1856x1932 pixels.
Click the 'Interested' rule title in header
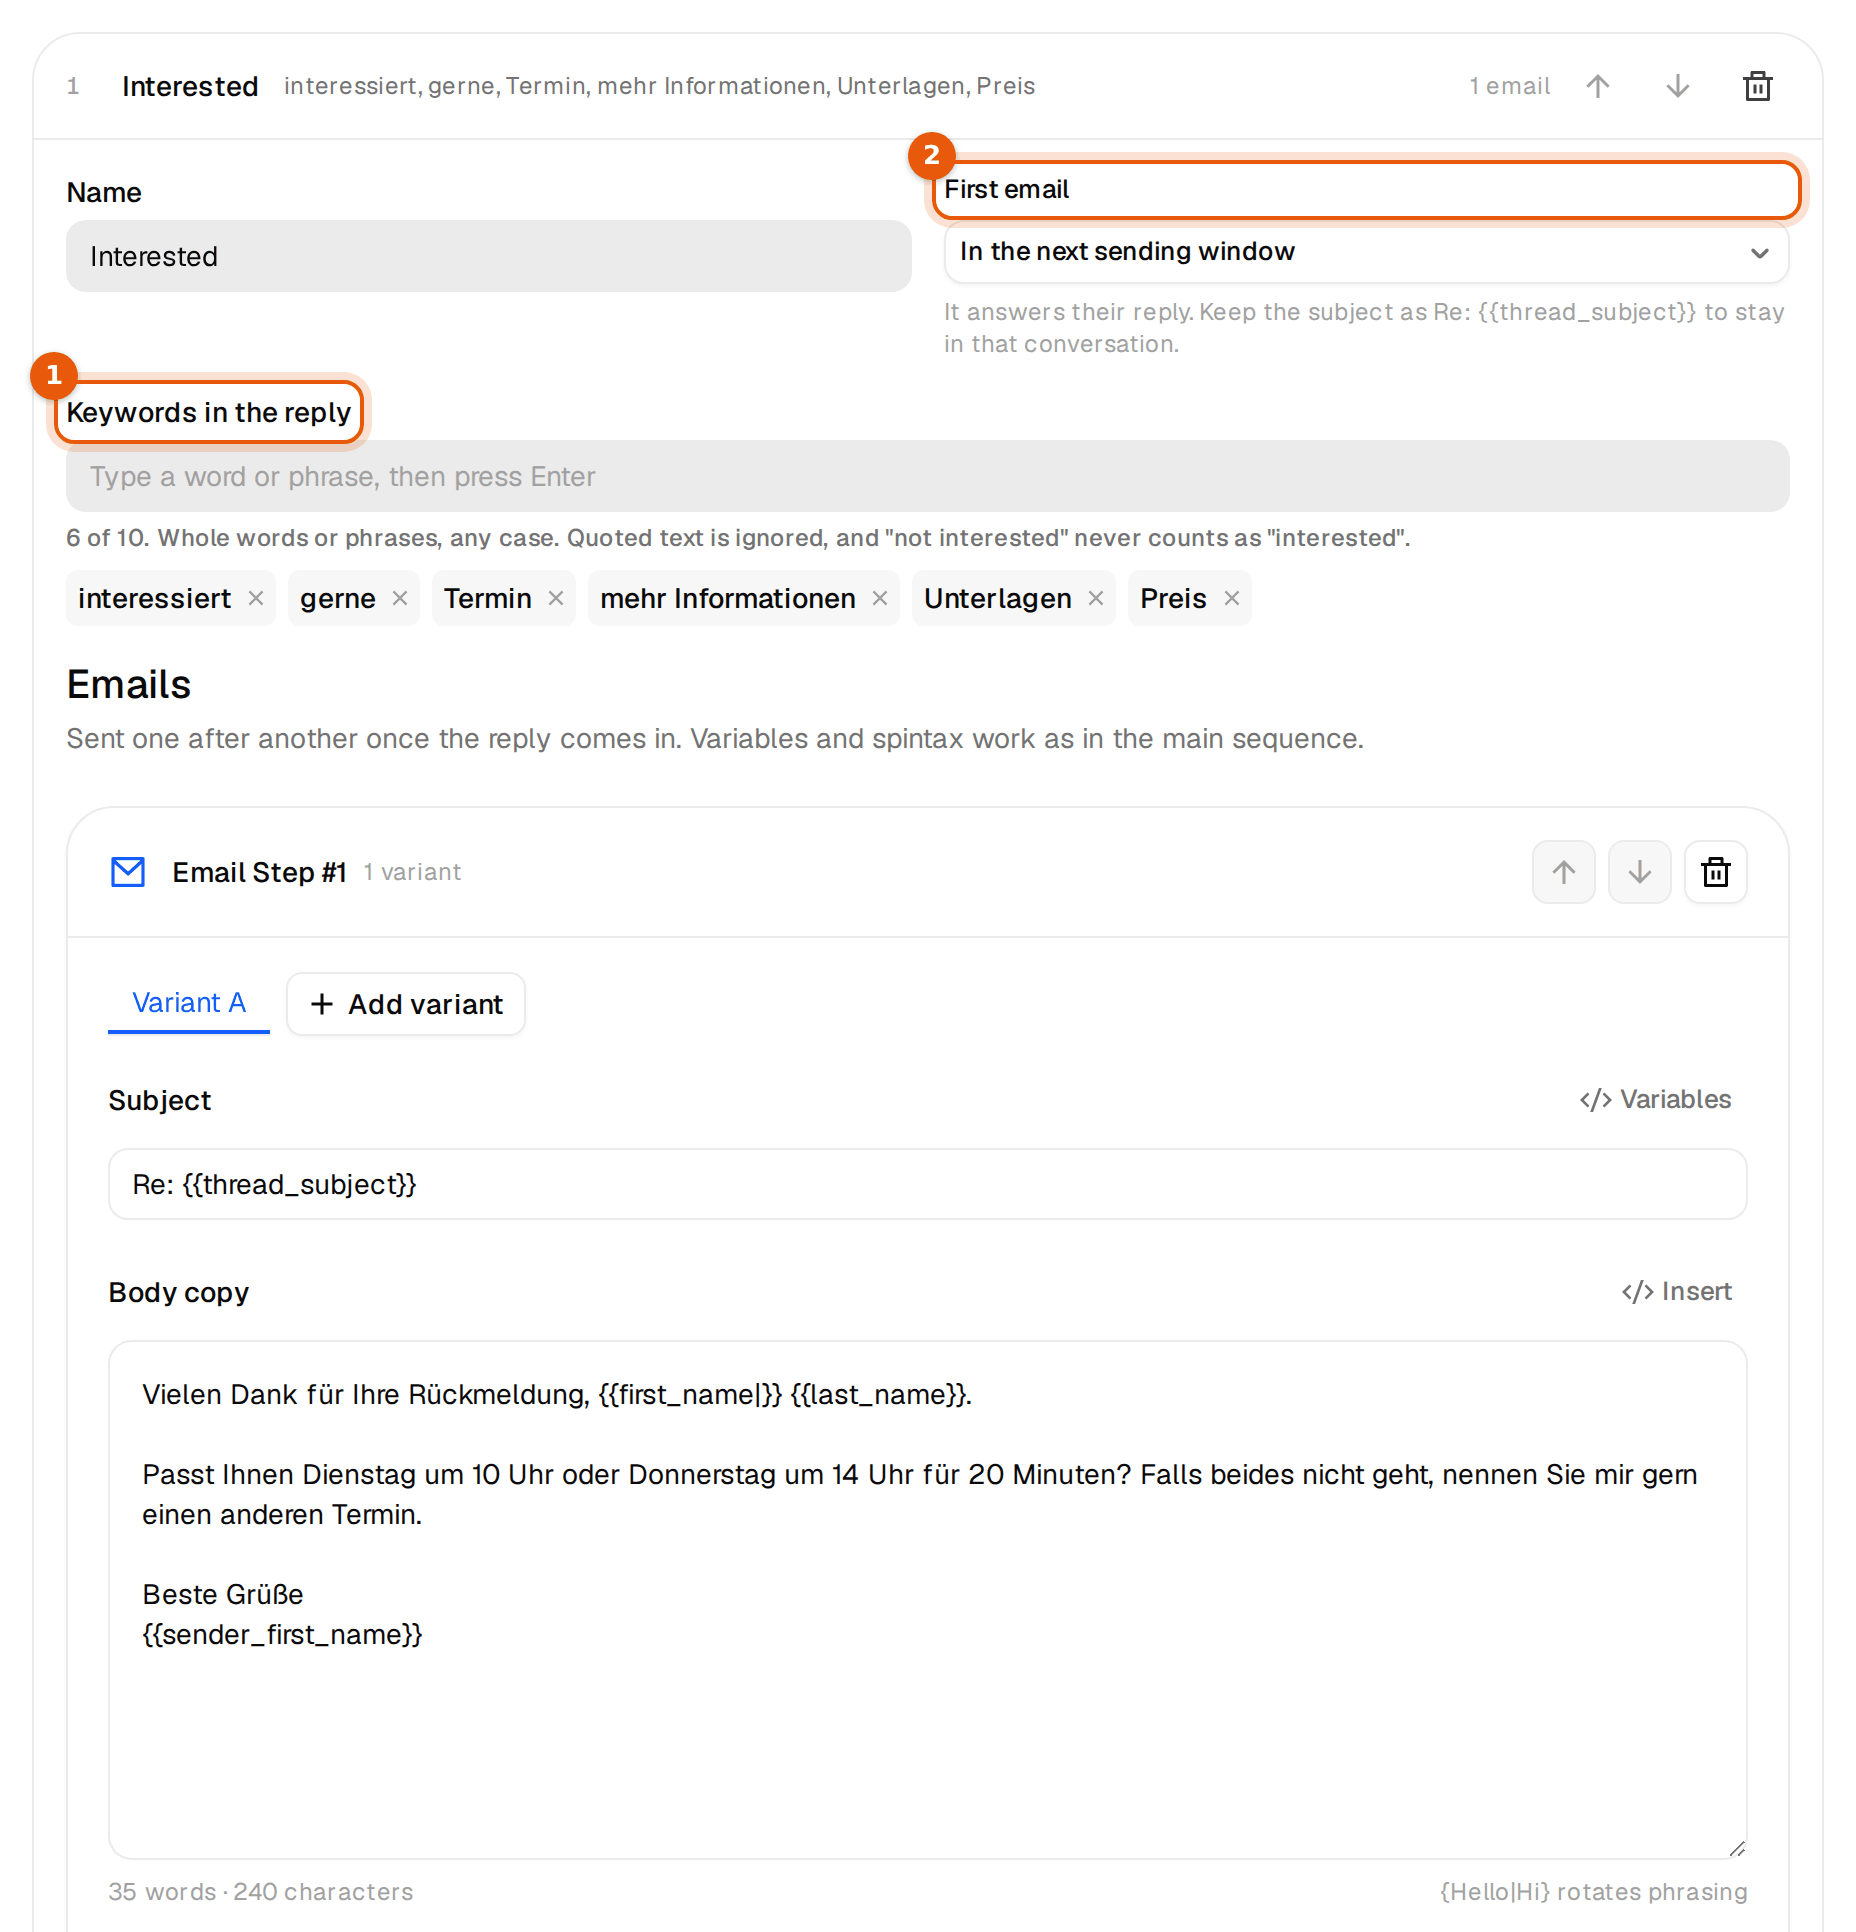190,86
